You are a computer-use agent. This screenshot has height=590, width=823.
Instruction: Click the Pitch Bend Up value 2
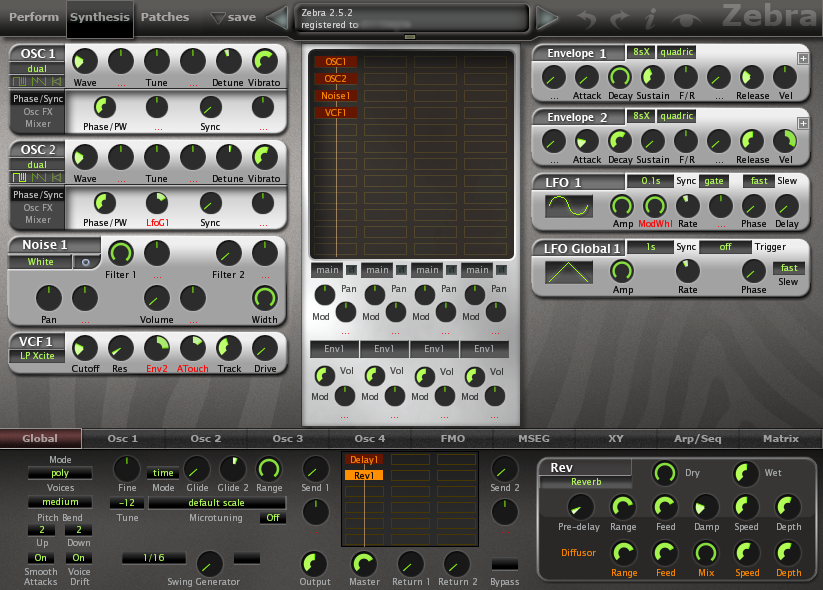click(x=41, y=530)
